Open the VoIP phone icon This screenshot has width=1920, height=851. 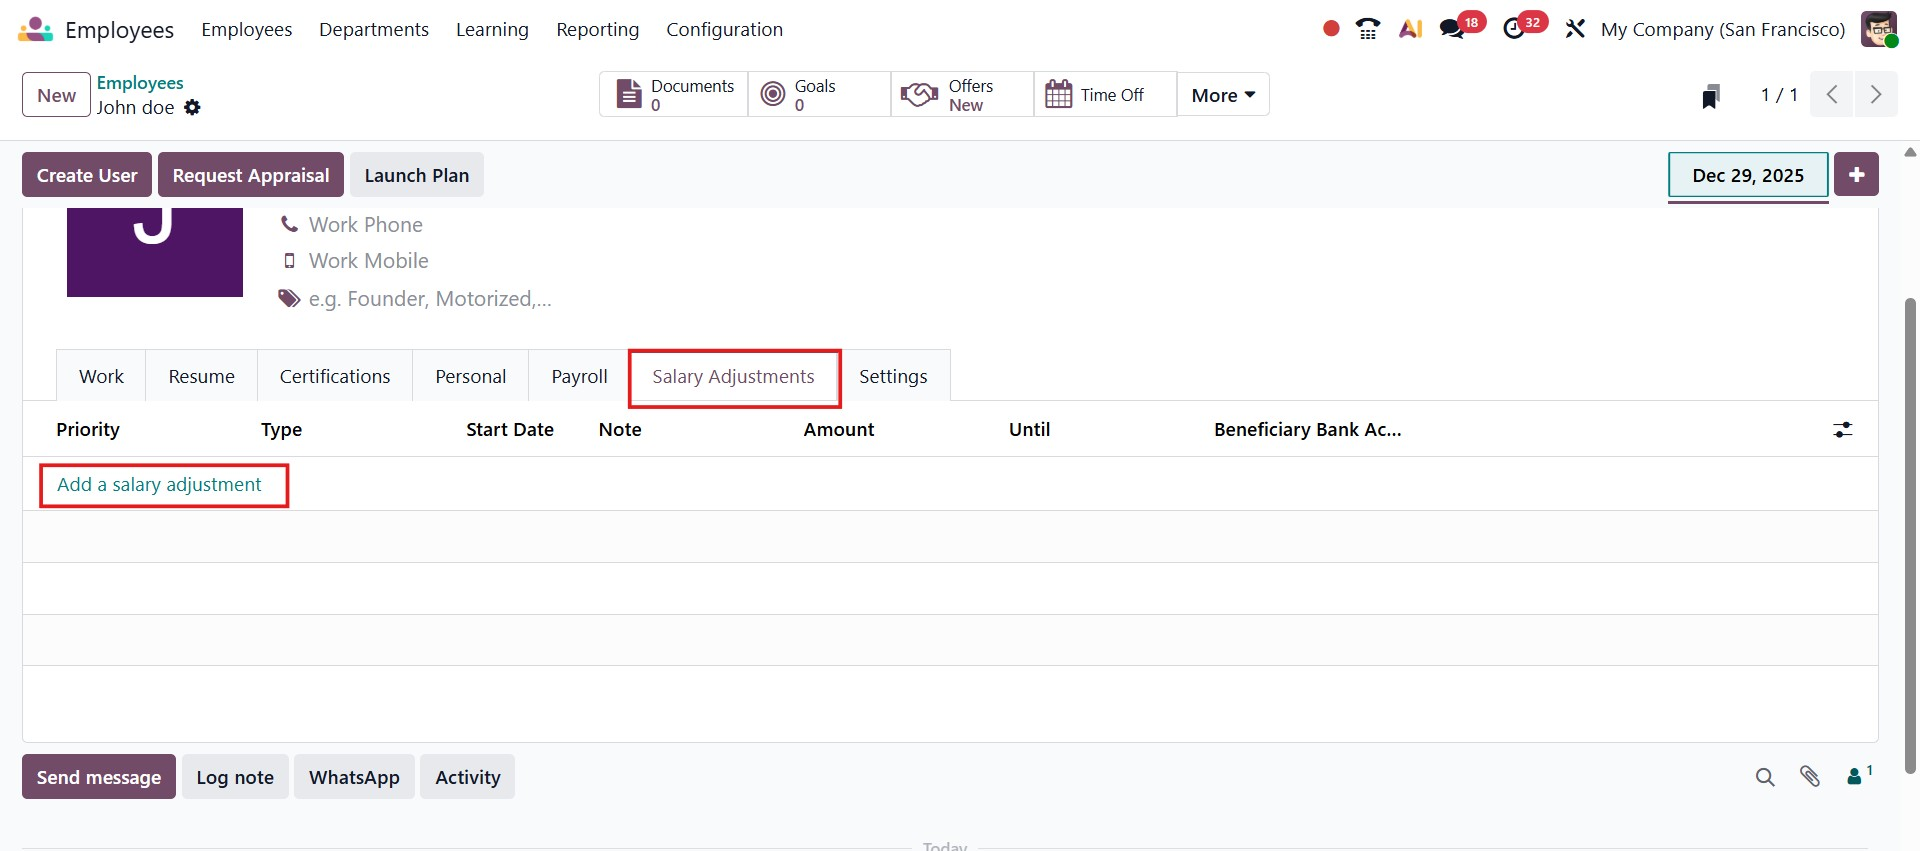click(x=1367, y=29)
